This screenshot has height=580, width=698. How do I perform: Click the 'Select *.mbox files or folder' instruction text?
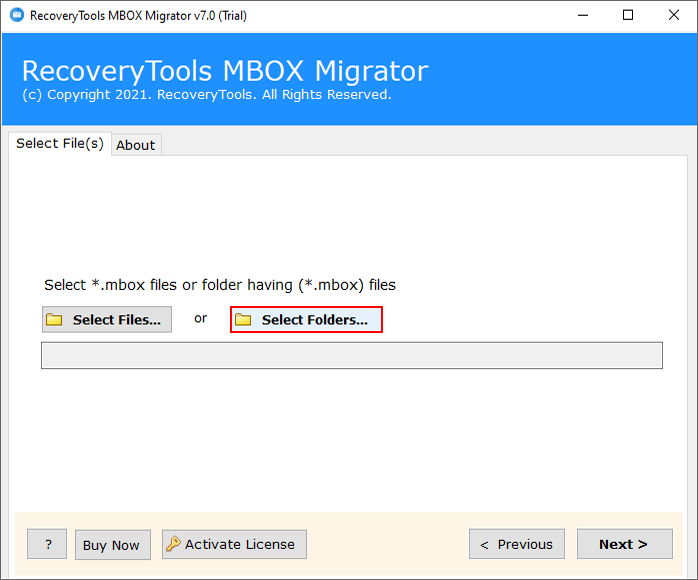[x=220, y=285]
